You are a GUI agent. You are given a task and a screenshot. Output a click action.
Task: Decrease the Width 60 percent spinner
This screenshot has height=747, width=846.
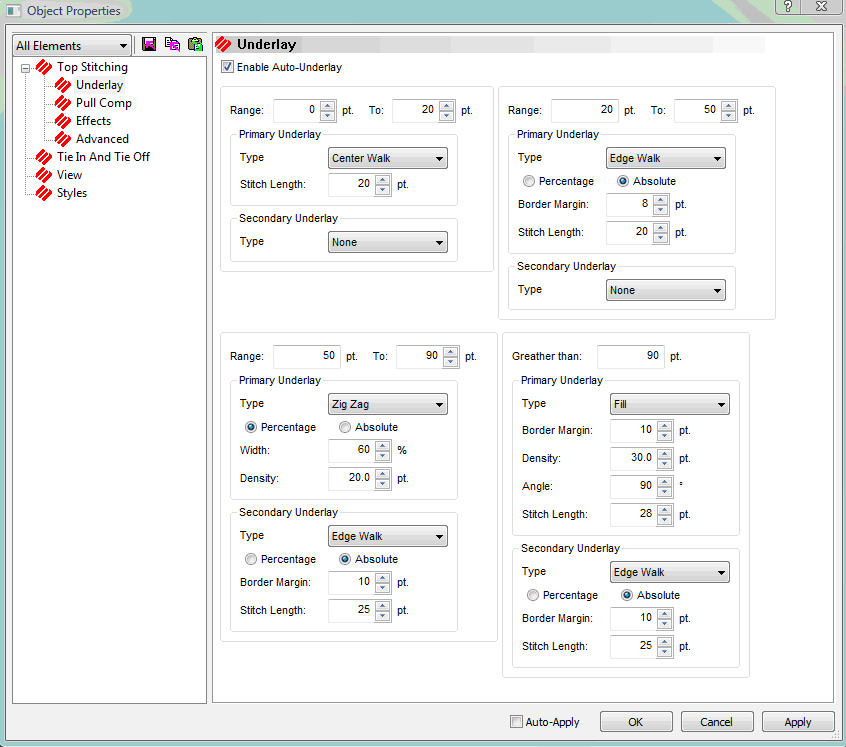pos(383,456)
